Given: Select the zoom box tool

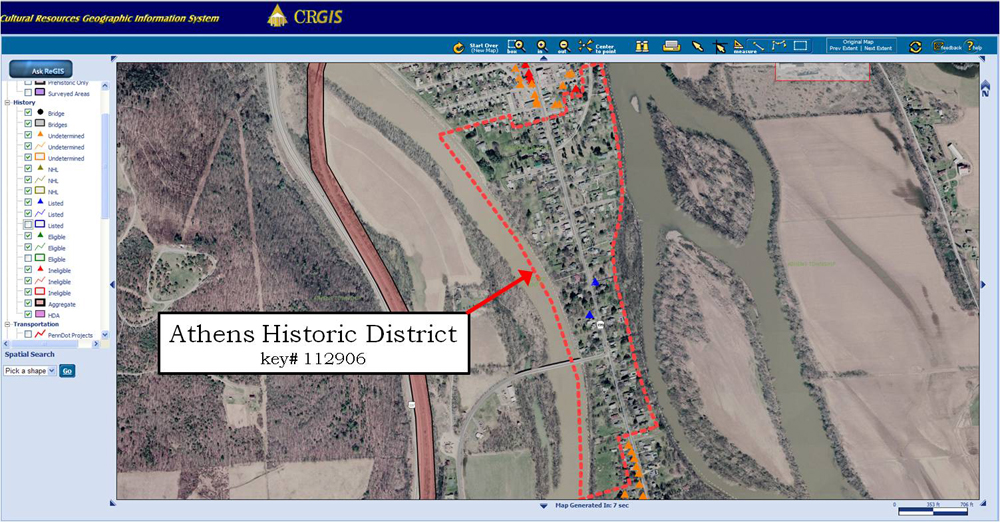Looking at the screenshot, I should pos(516,45).
